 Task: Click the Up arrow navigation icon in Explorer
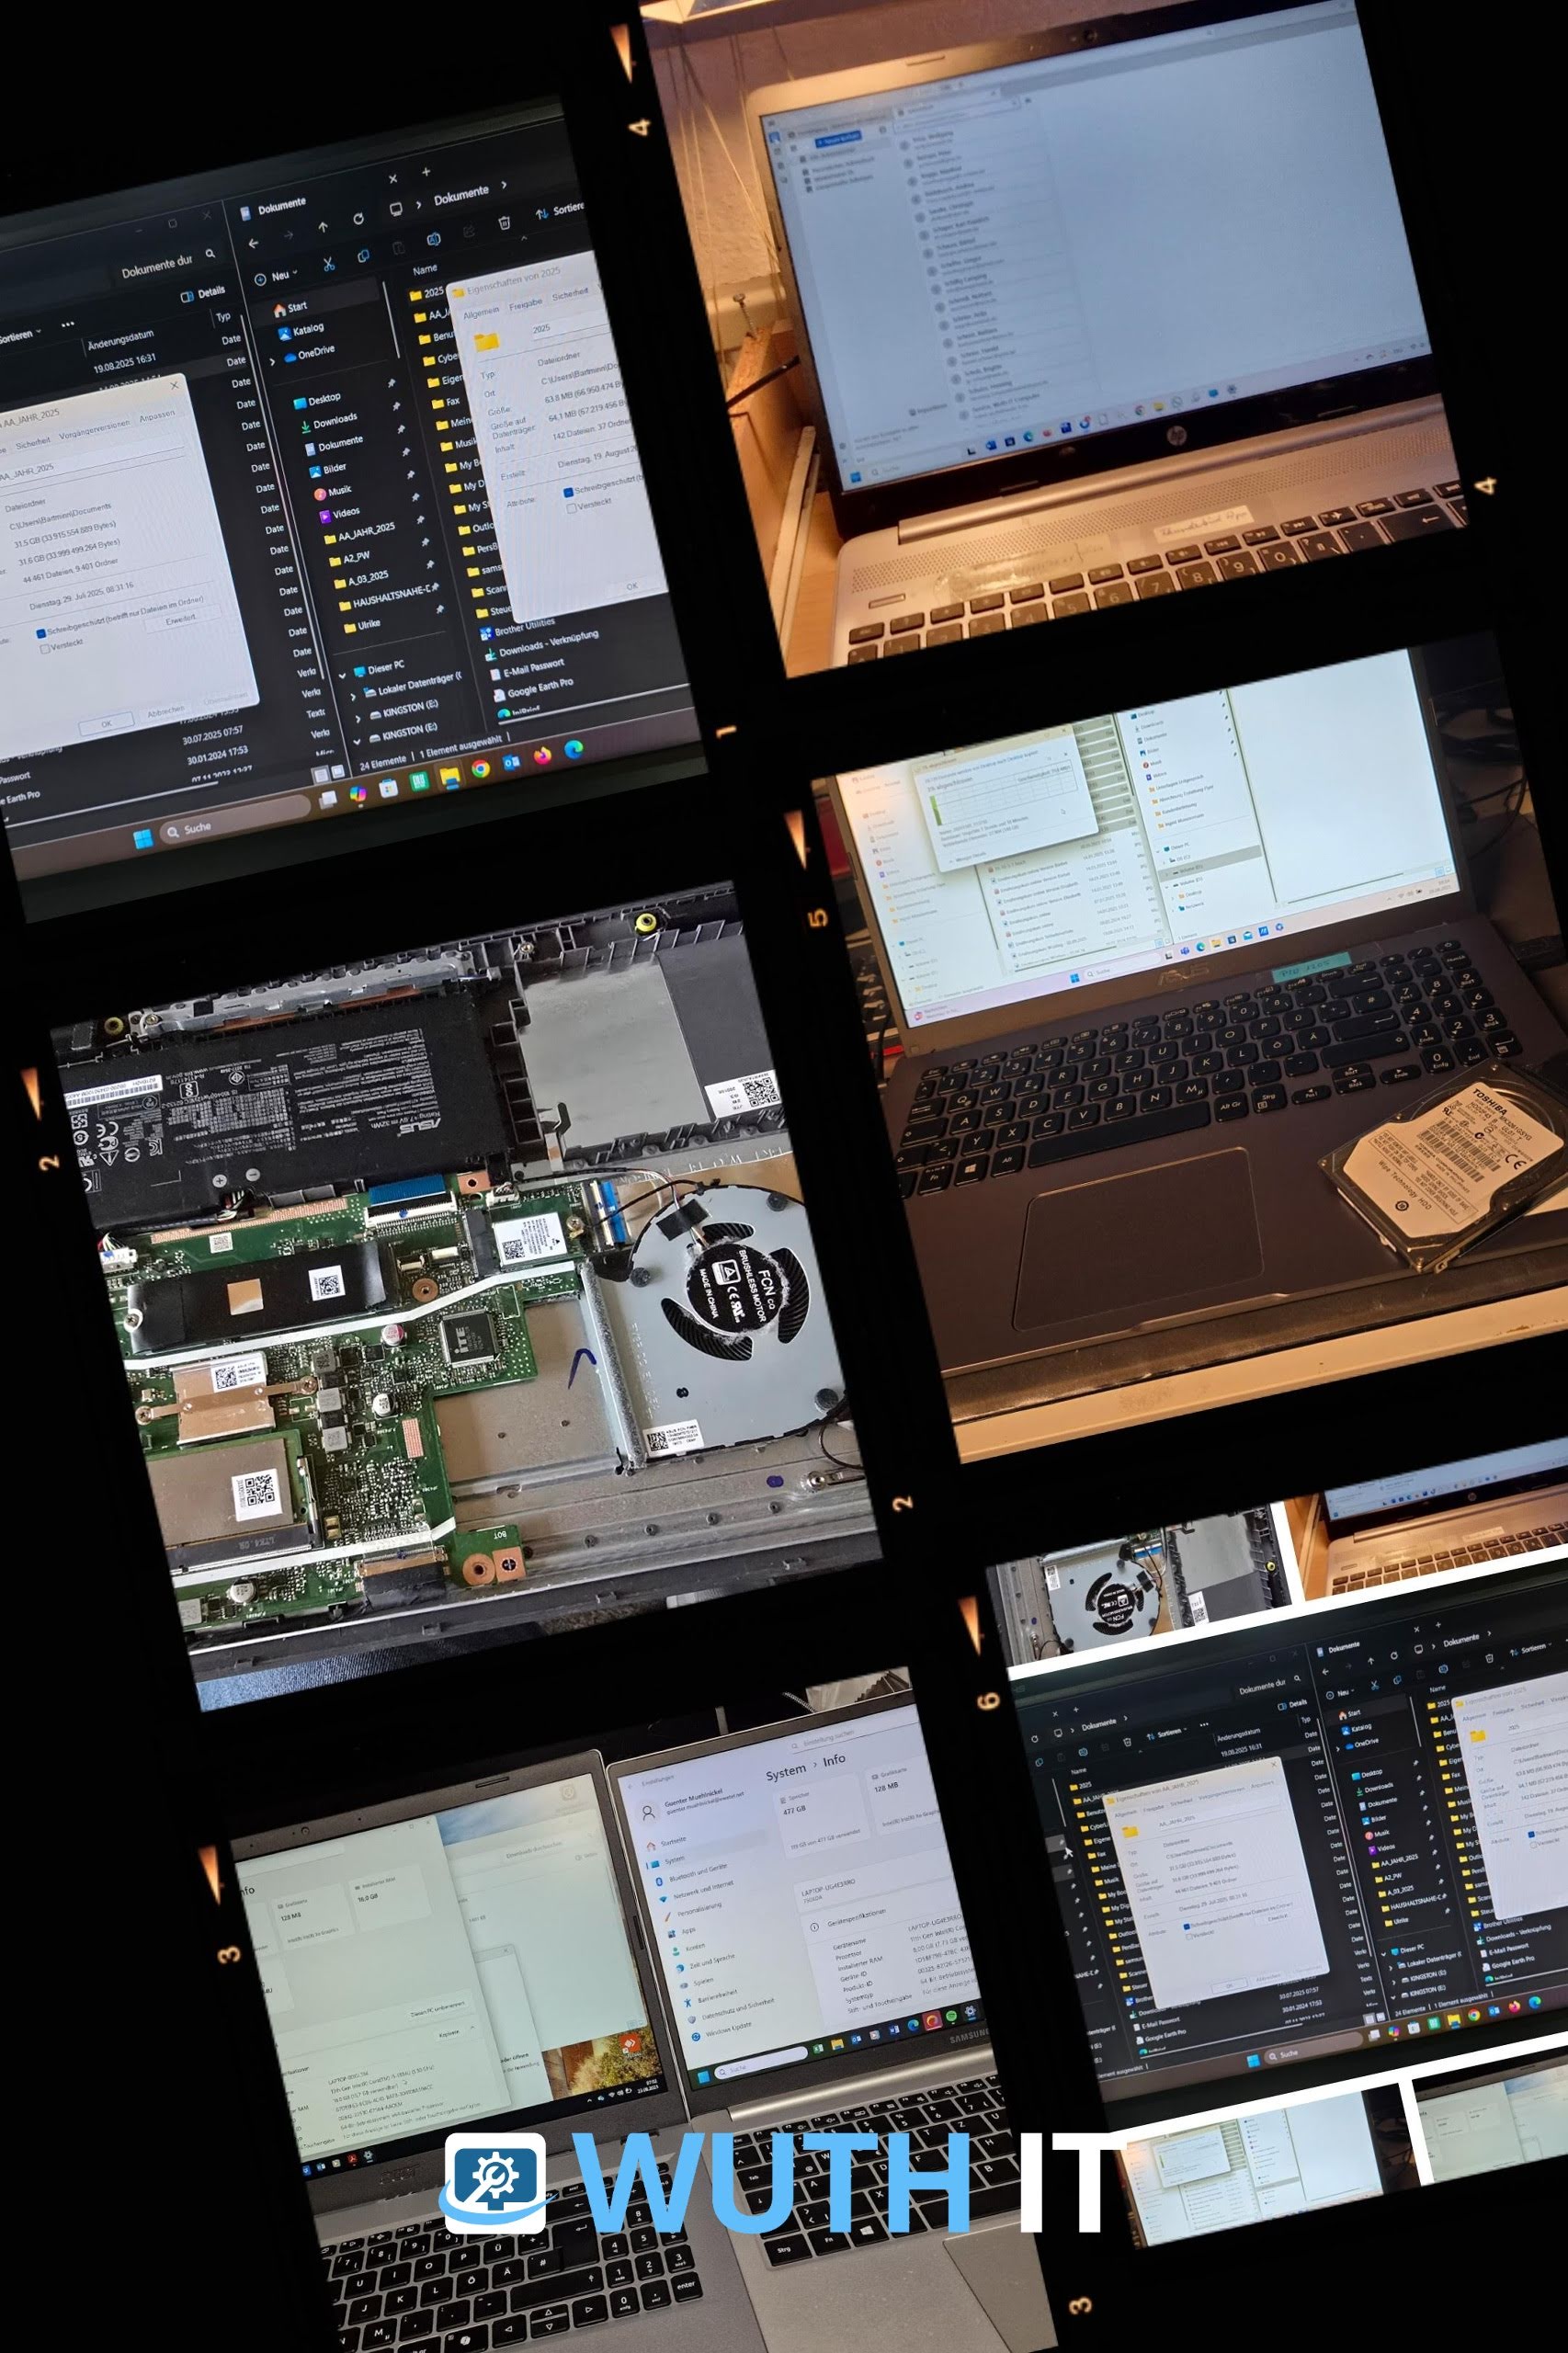click(x=322, y=228)
